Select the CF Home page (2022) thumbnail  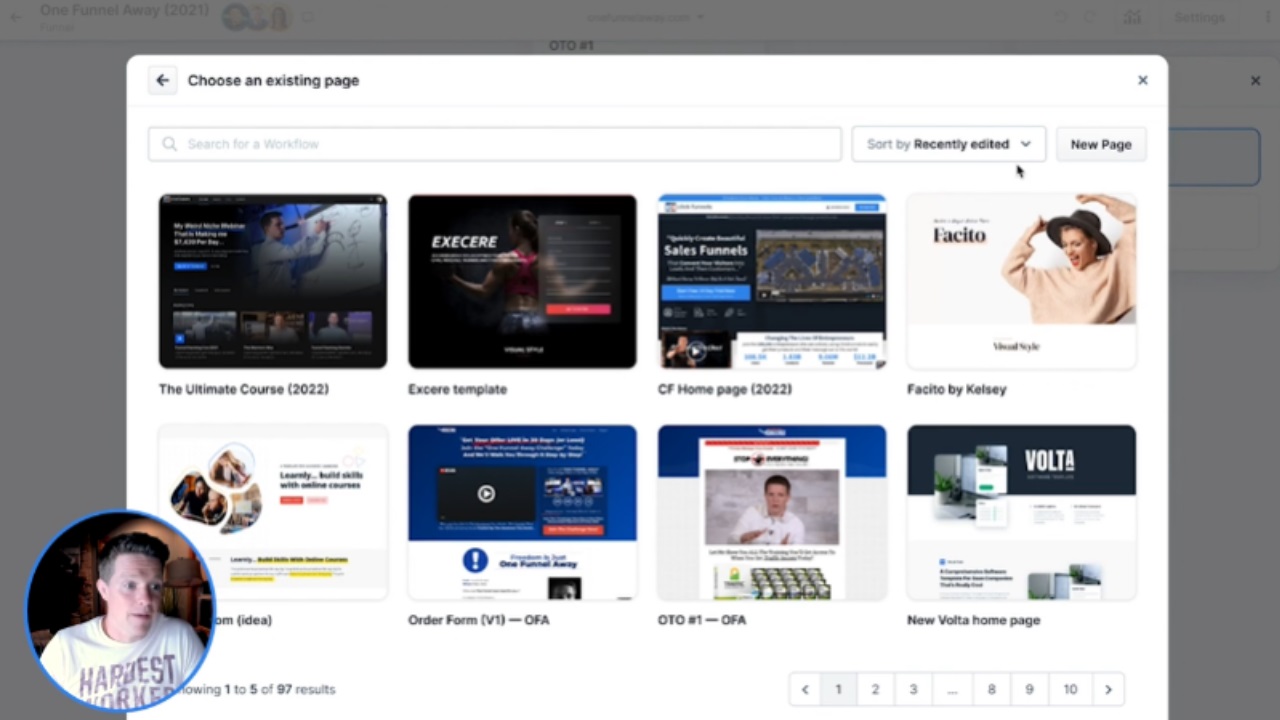(x=771, y=281)
